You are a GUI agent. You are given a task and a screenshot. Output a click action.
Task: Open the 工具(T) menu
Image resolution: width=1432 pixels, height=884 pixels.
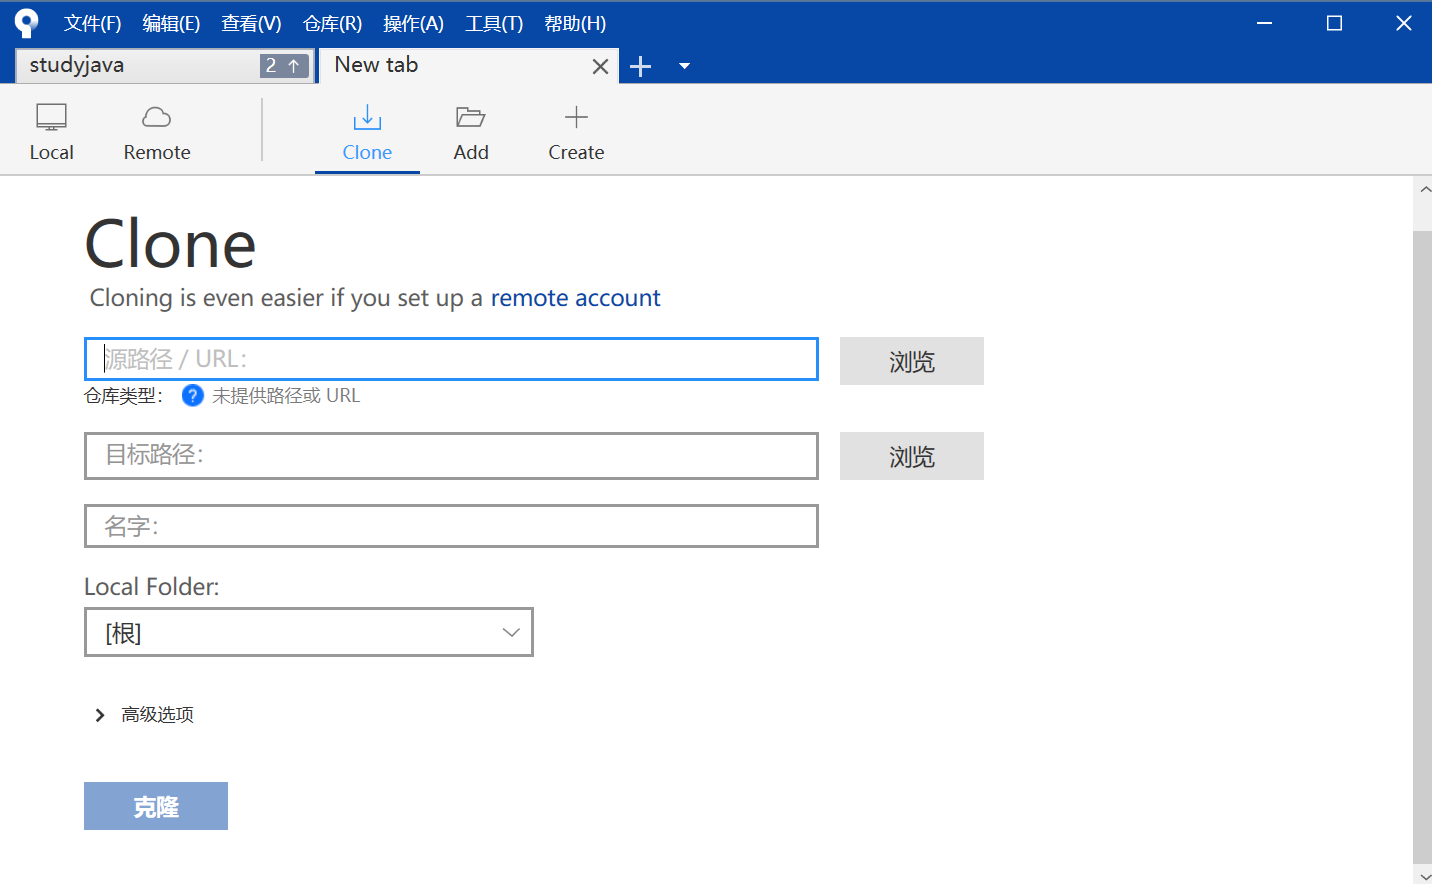coord(494,24)
